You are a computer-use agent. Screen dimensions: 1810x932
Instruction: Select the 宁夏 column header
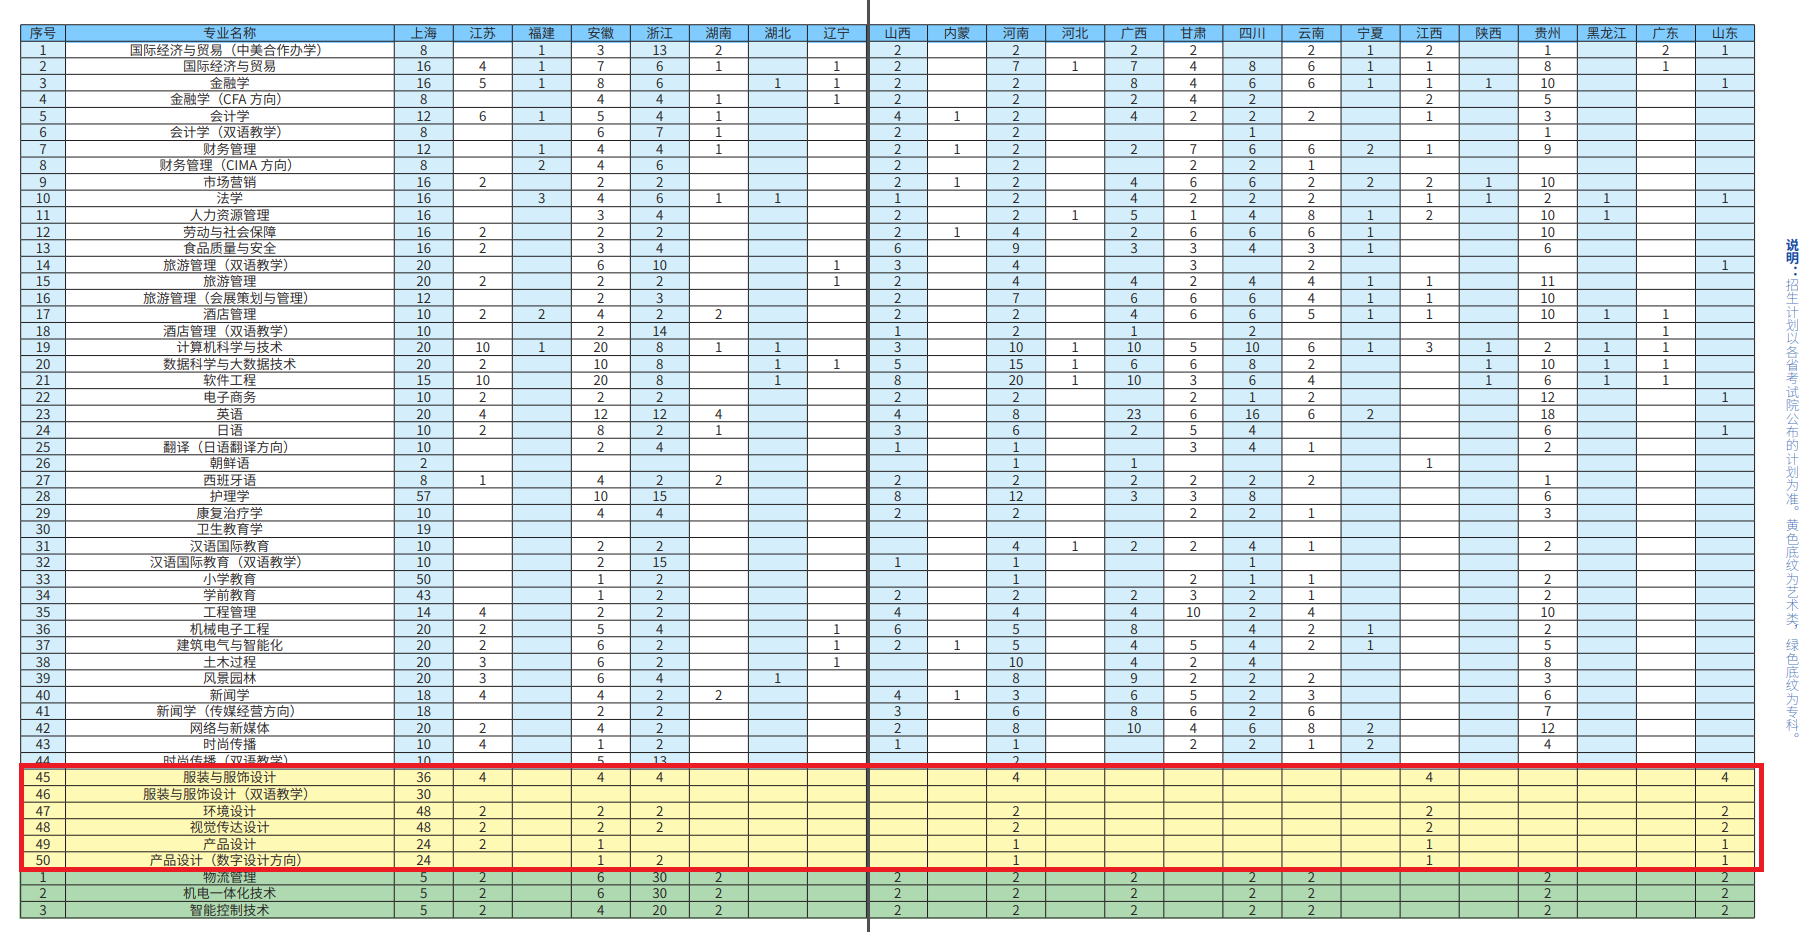point(1371,33)
